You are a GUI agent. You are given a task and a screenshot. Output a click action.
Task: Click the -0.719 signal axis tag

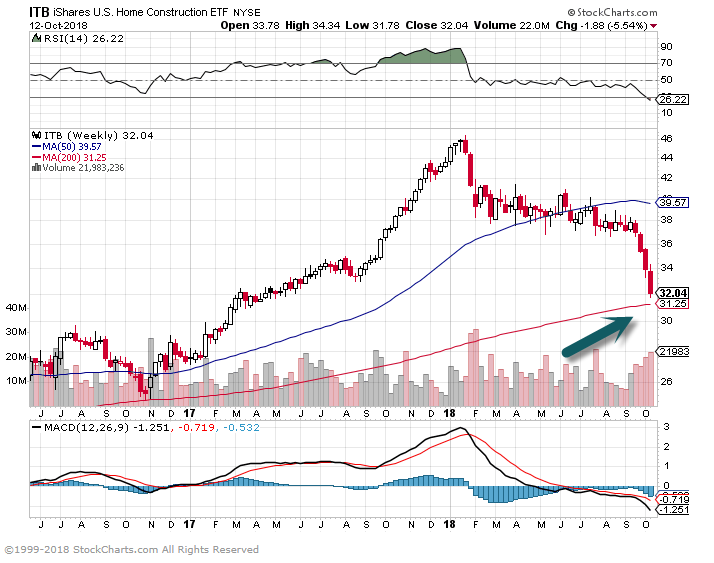click(x=673, y=500)
